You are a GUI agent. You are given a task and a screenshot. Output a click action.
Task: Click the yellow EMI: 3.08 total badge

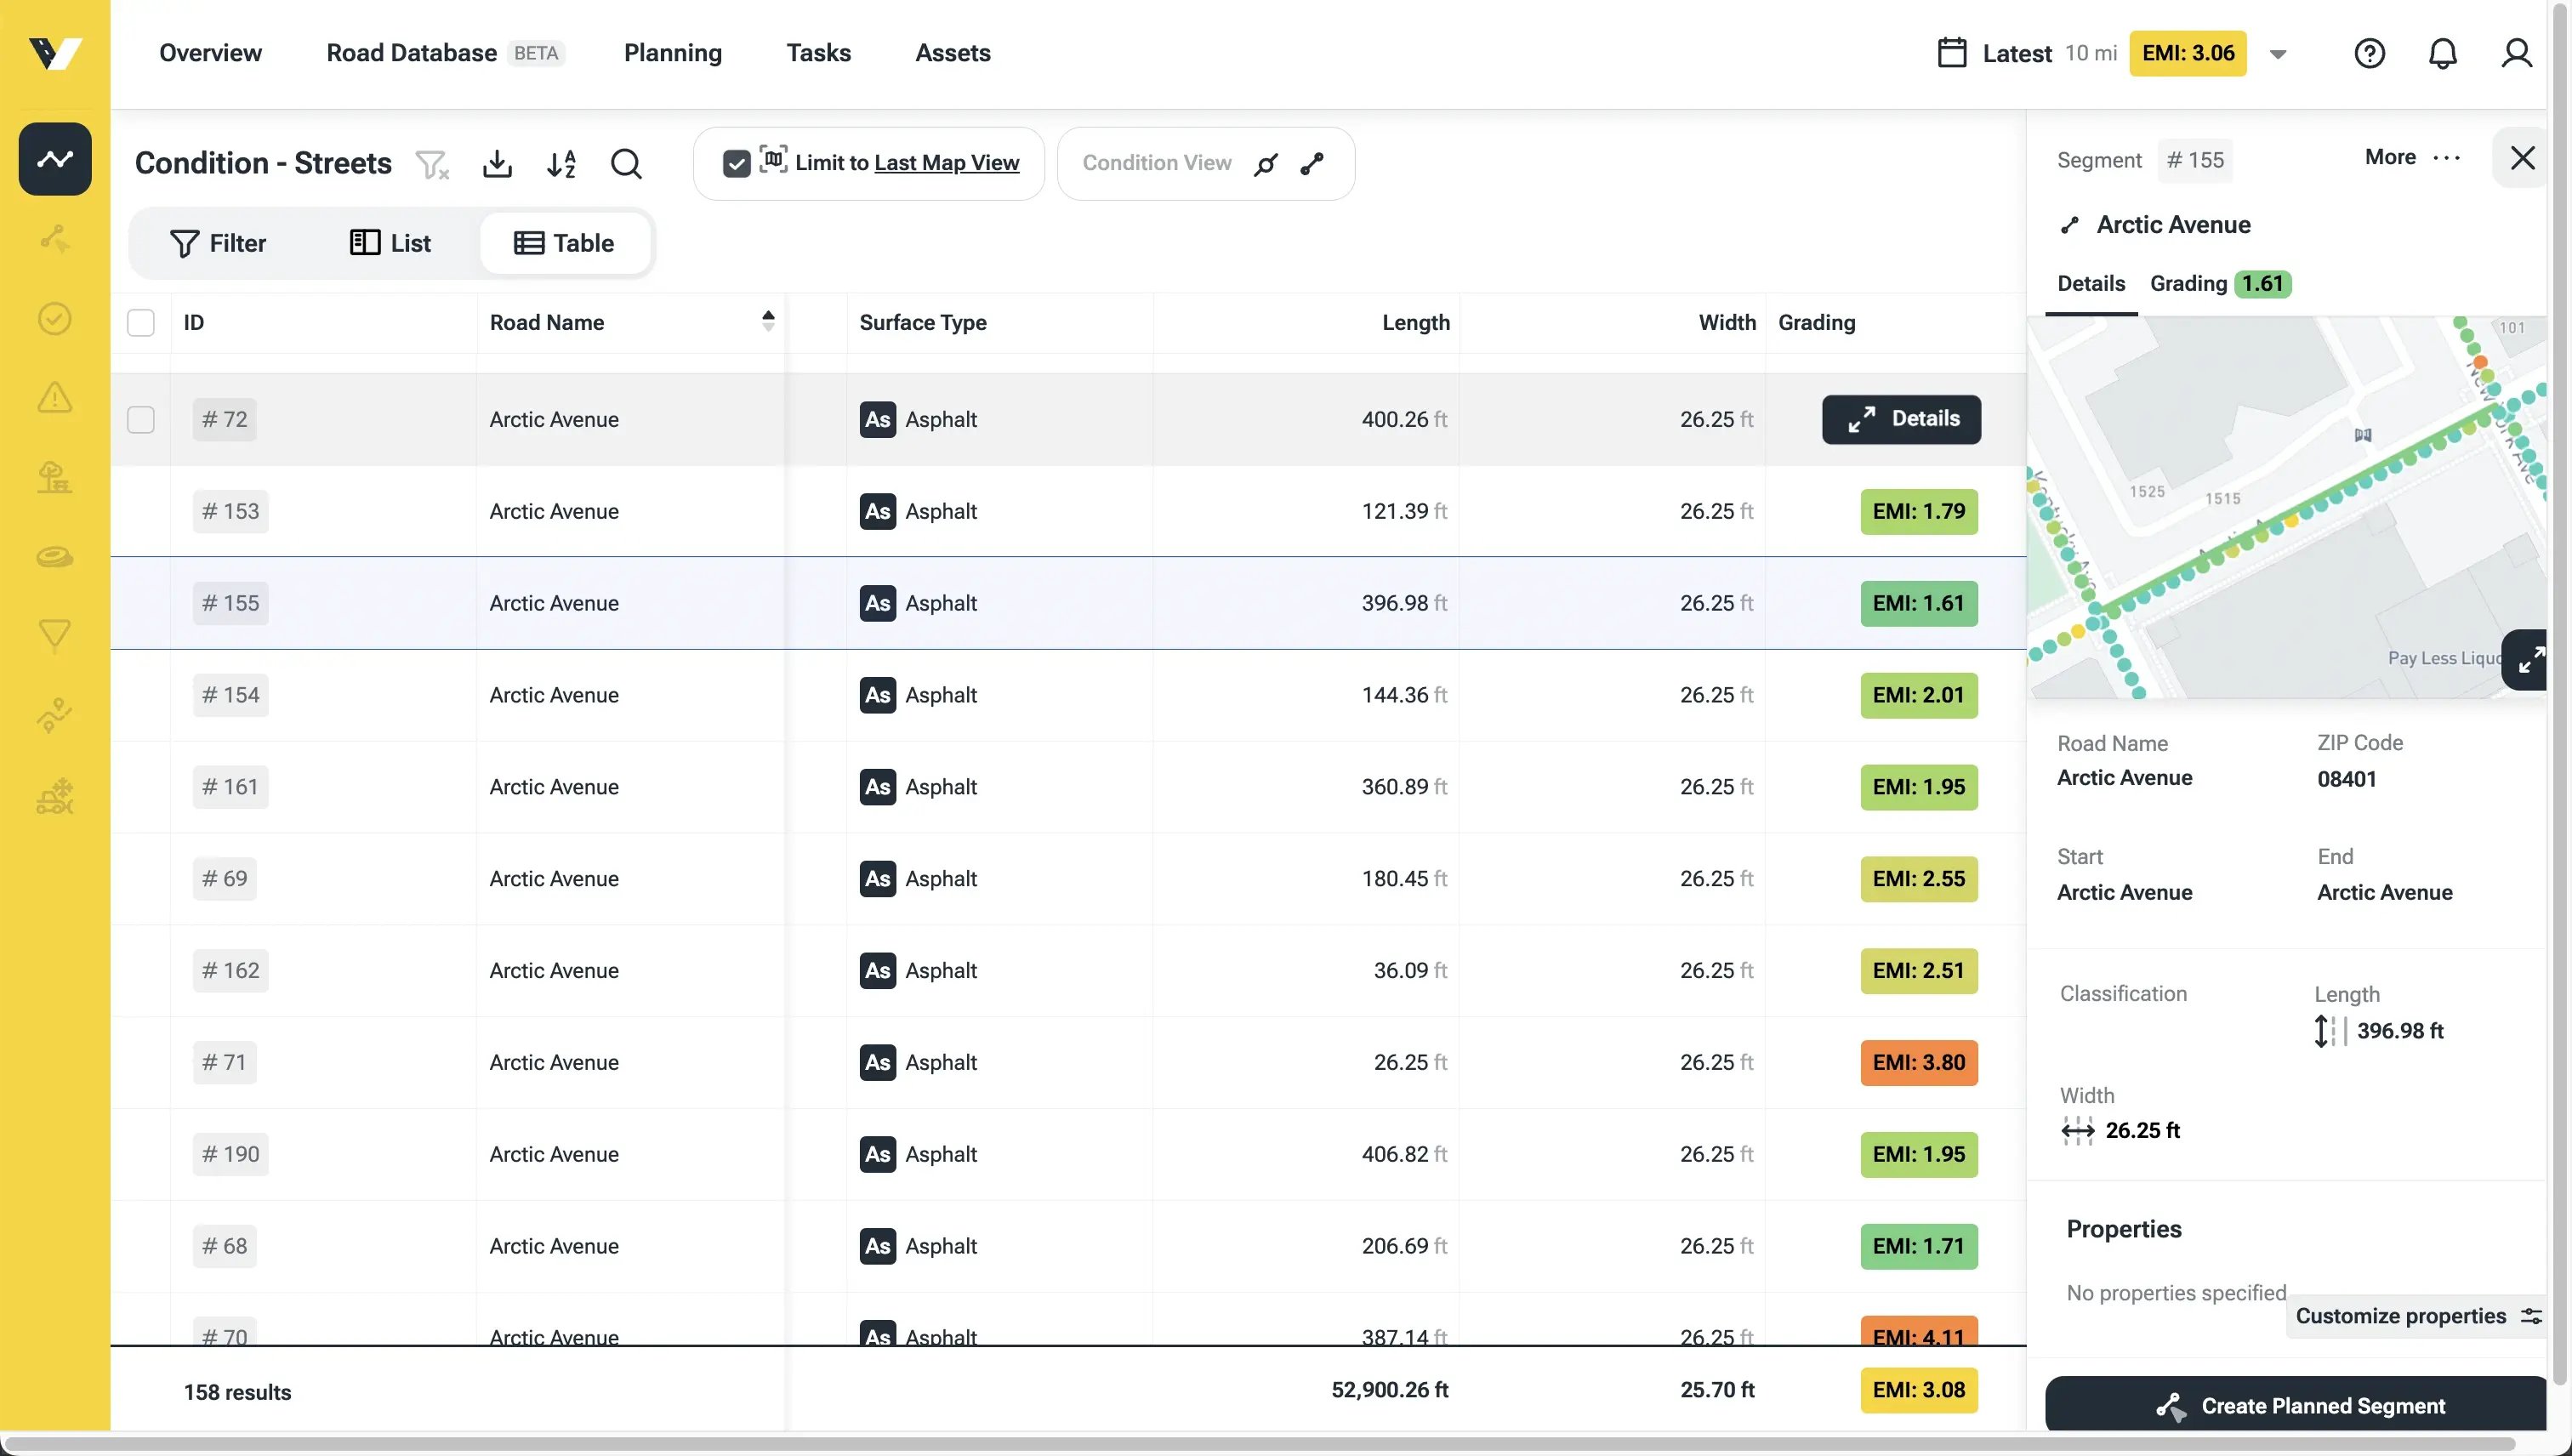click(1919, 1390)
